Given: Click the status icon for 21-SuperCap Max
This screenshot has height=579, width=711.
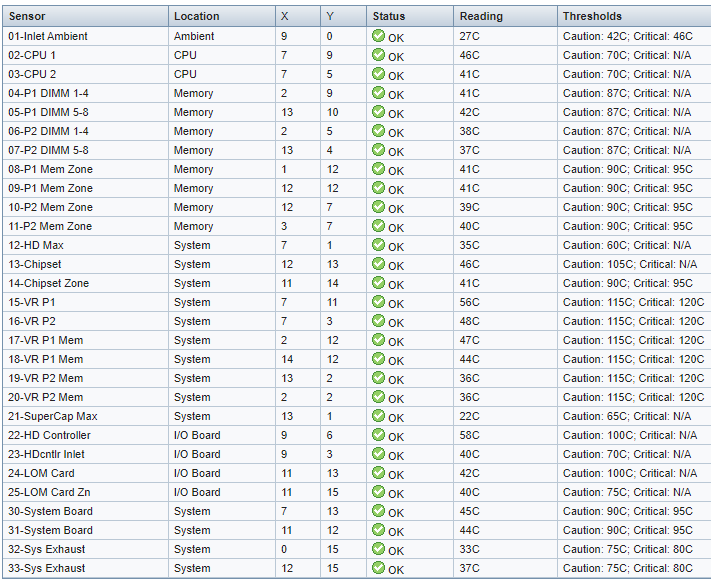Looking at the screenshot, I should pos(378,416).
